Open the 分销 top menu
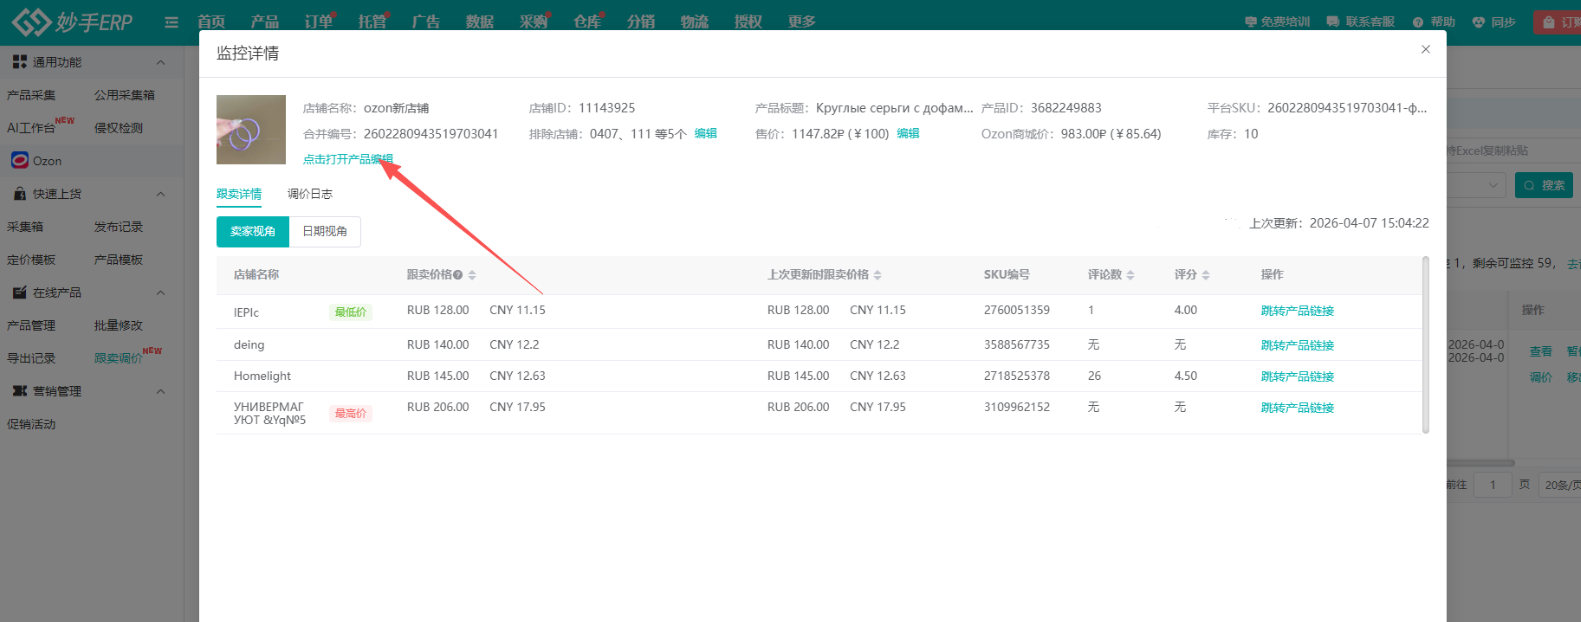Viewport: 1581px width, 622px height. [641, 22]
